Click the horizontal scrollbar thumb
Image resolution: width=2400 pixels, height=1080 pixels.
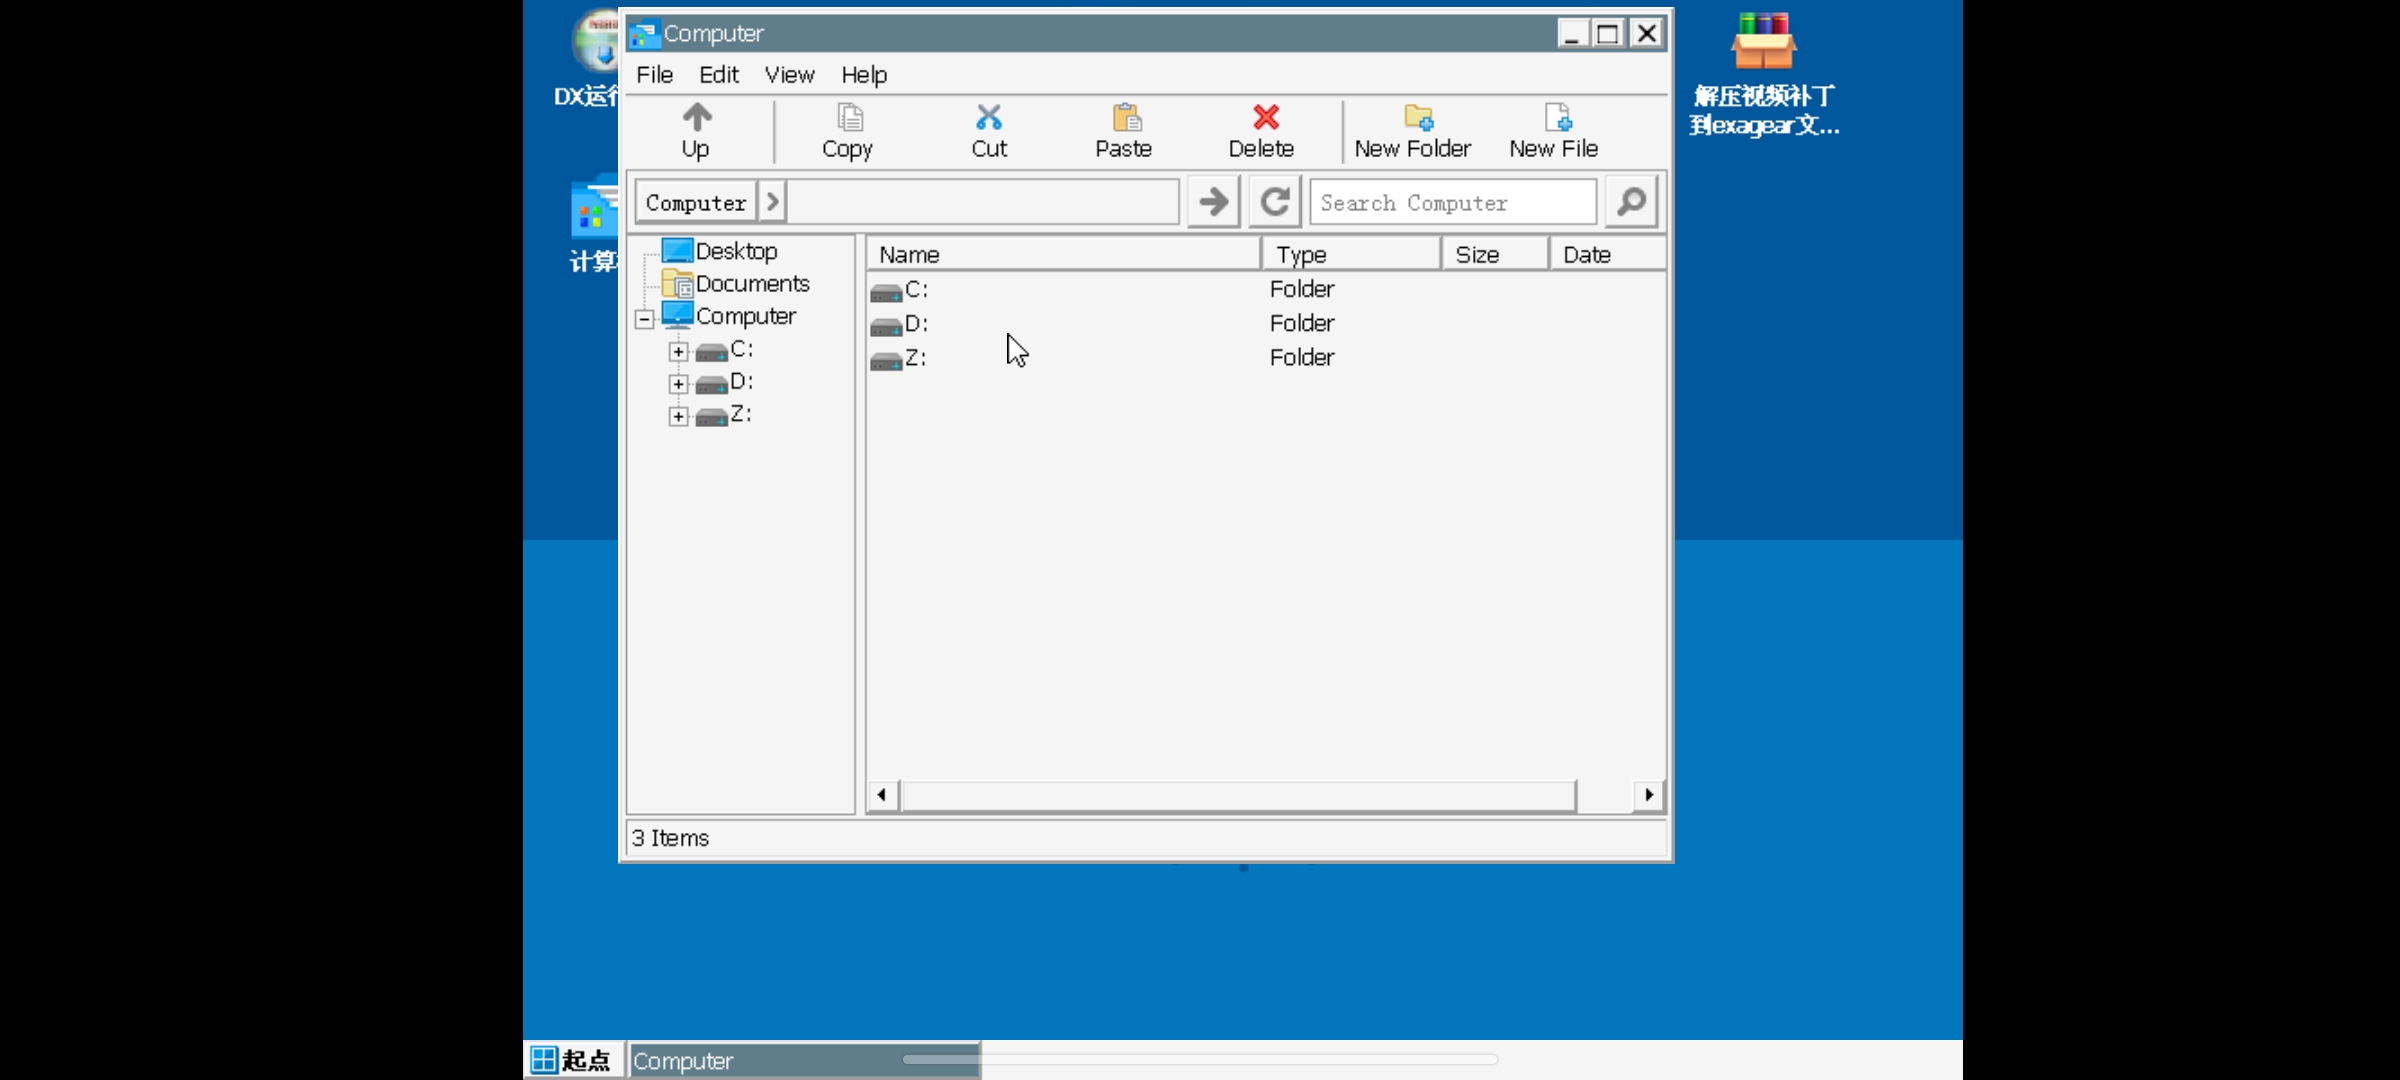[1238, 795]
